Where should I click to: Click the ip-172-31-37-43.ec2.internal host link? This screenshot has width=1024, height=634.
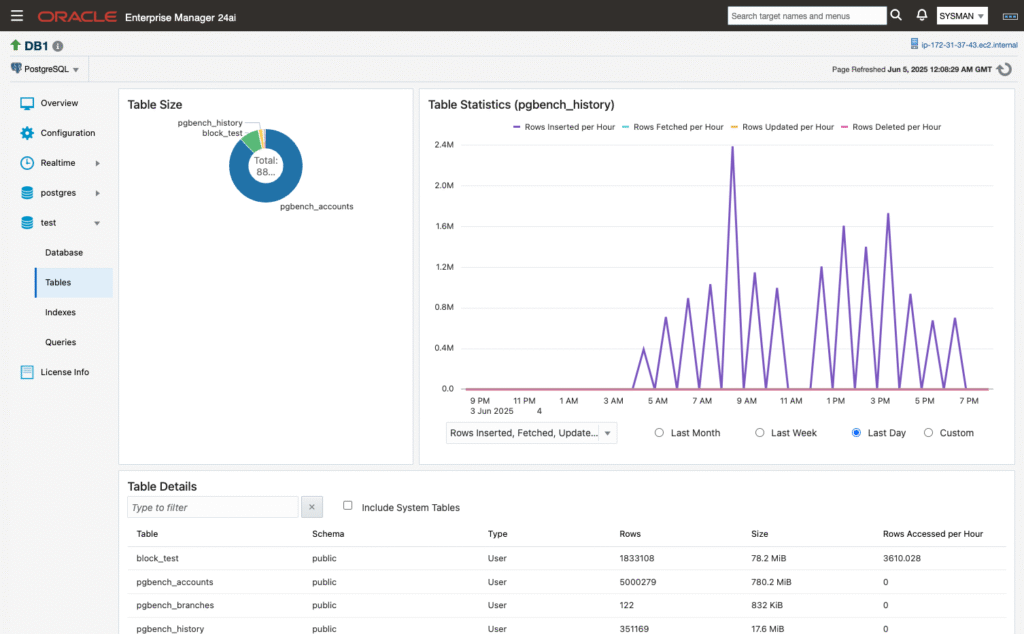click(x=968, y=45)
